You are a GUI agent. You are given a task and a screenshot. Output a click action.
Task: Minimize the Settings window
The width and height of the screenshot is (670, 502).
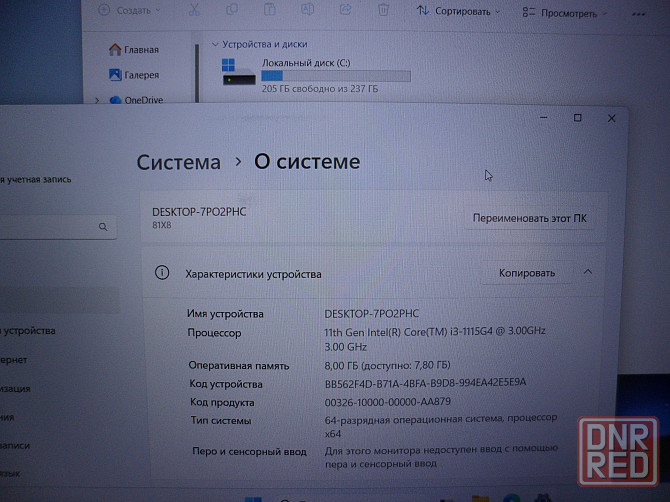pos(543,117)
